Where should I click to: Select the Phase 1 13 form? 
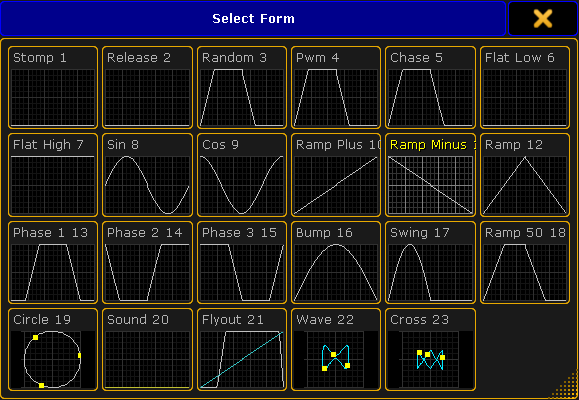pos(53,262)
